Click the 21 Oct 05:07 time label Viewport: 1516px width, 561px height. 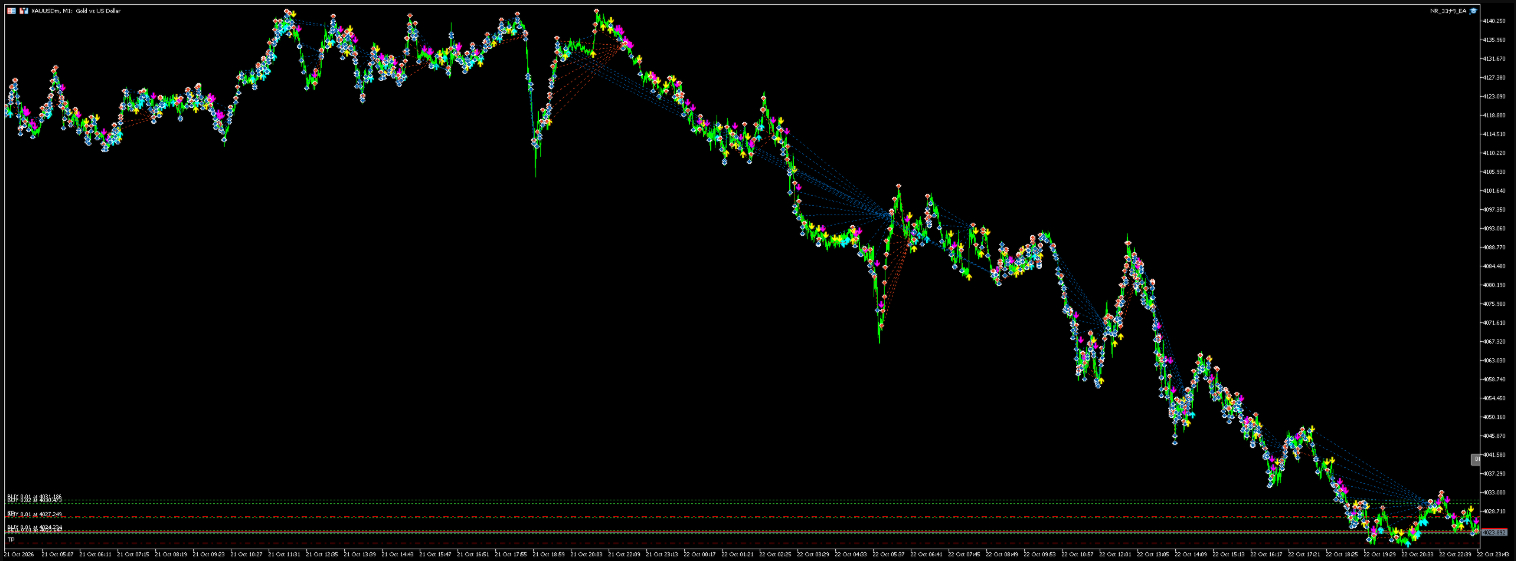coord(57,554)
